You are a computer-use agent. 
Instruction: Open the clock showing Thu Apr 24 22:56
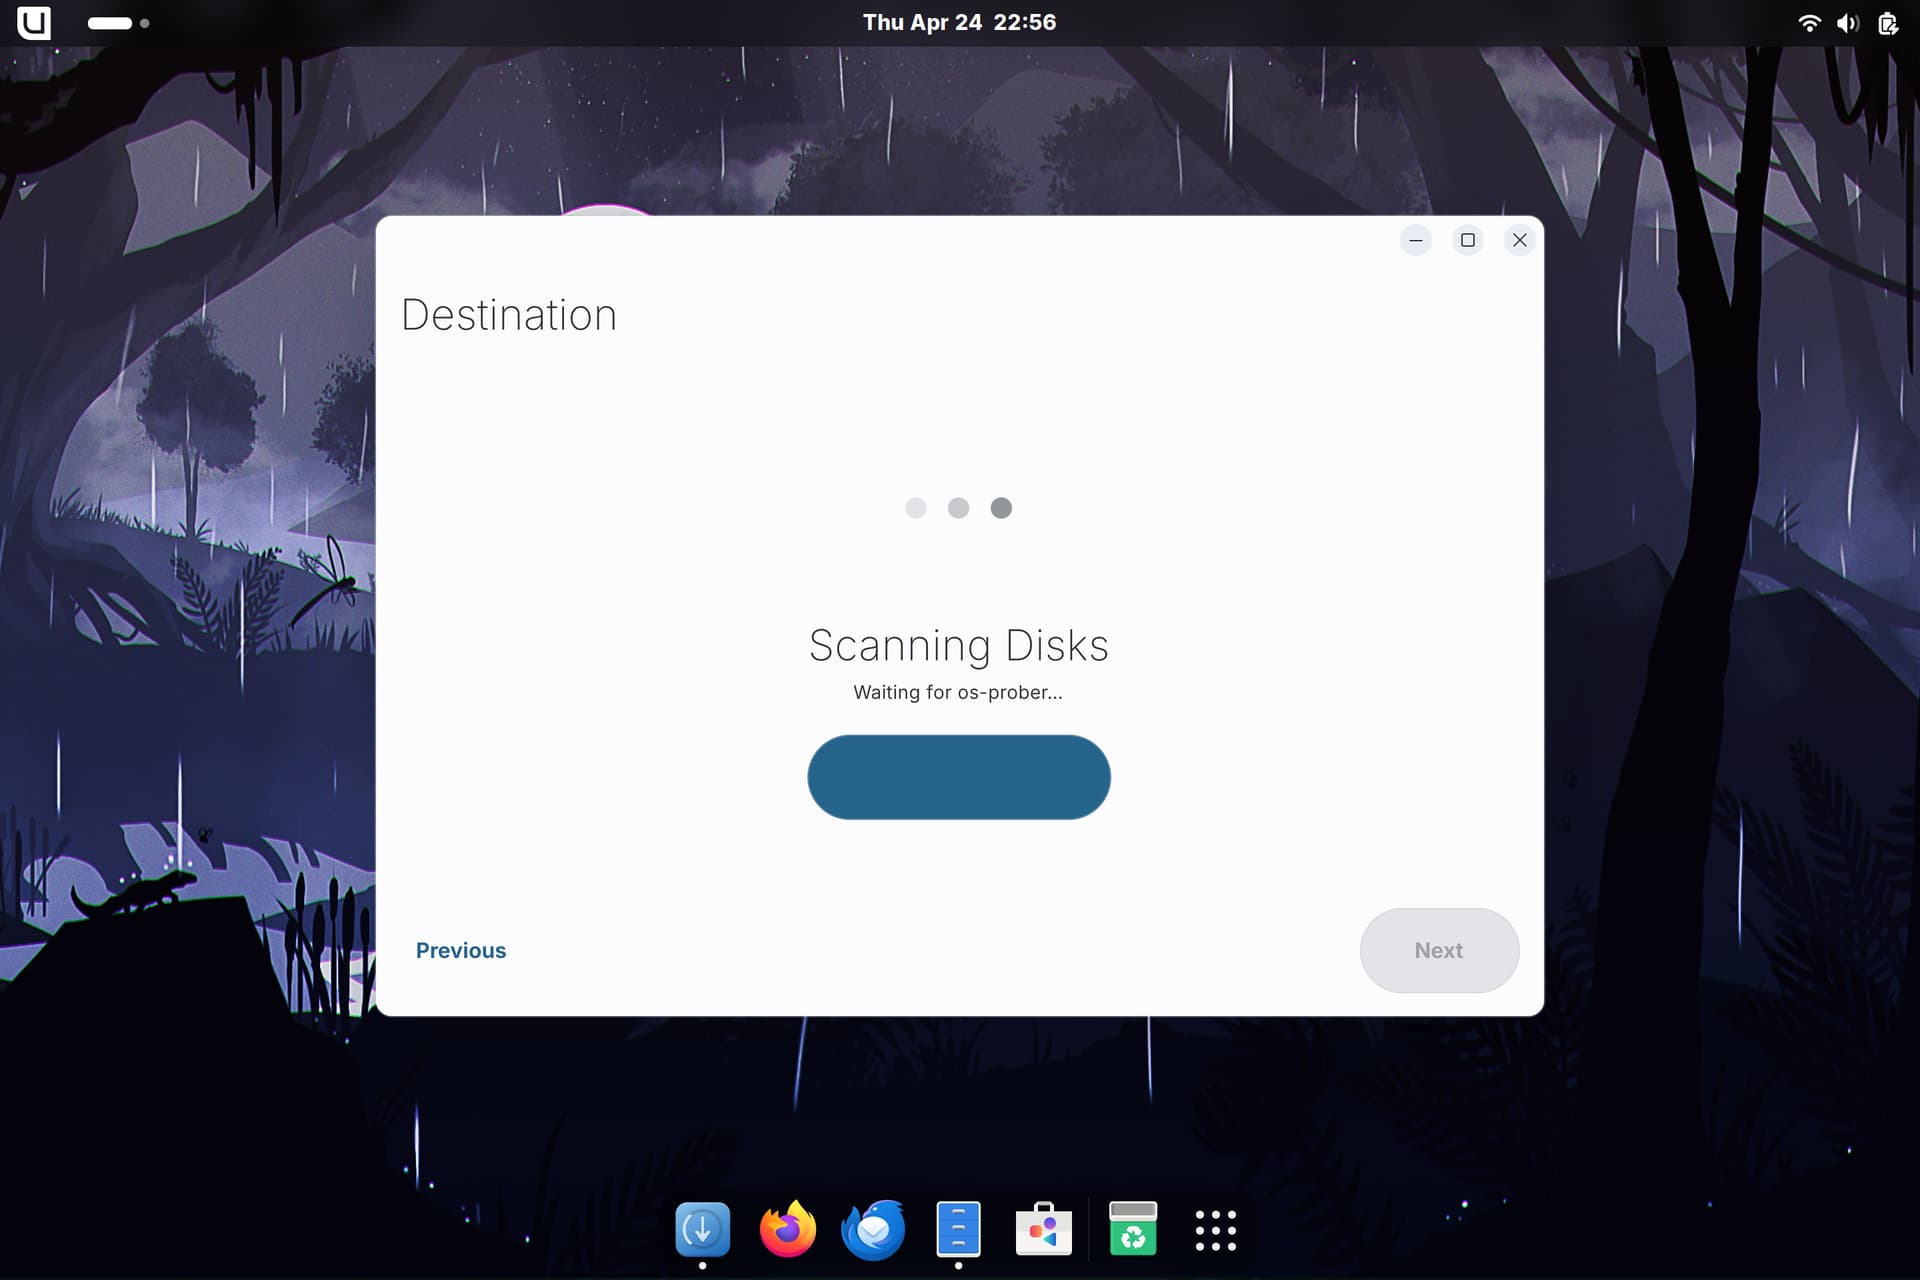[959, 22]
